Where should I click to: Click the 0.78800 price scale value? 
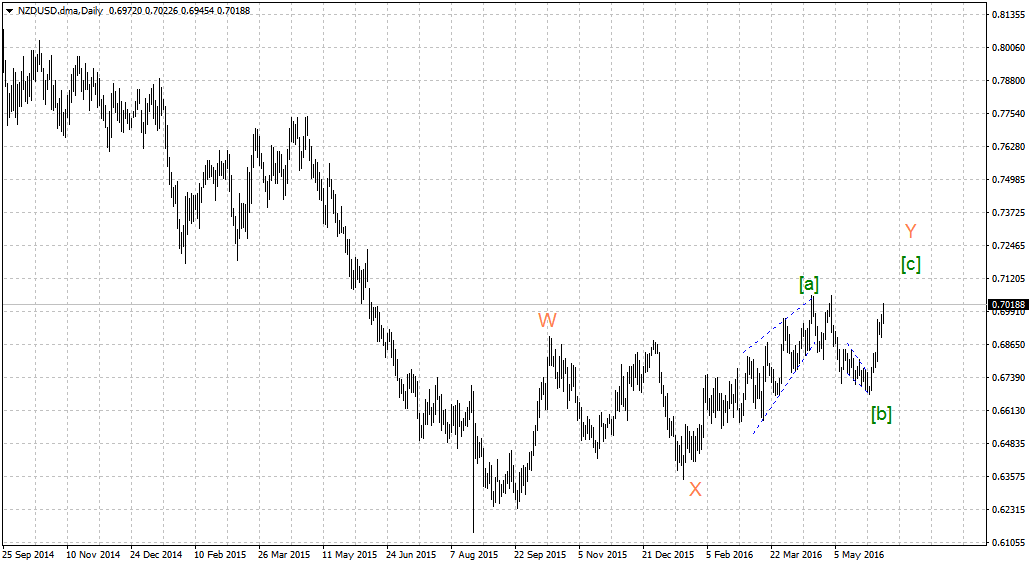pos(1009,81)
